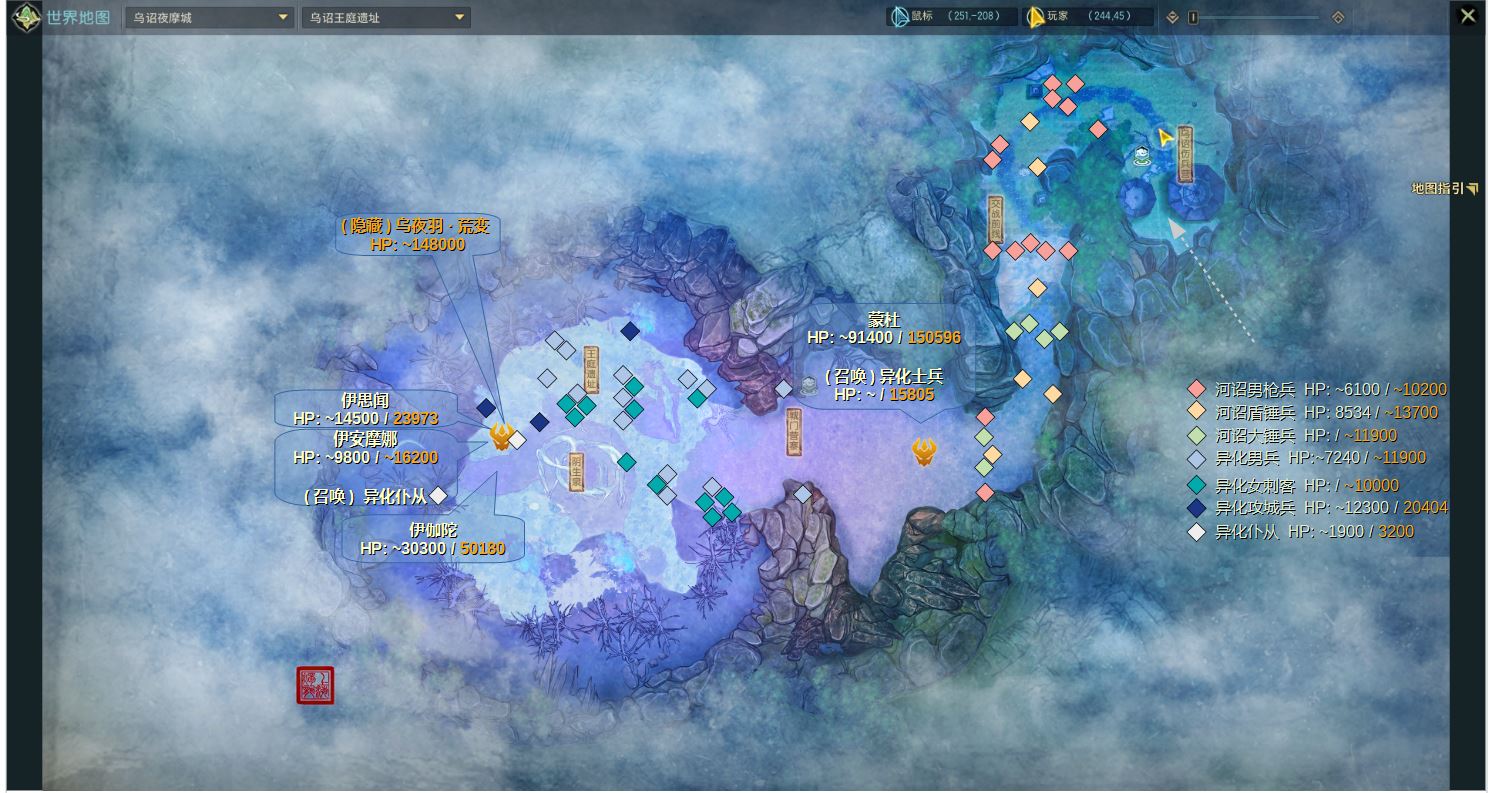The image size is (1488, 793).
Task: Click the 交战前线 location label
Action: [x=995, y=220]
